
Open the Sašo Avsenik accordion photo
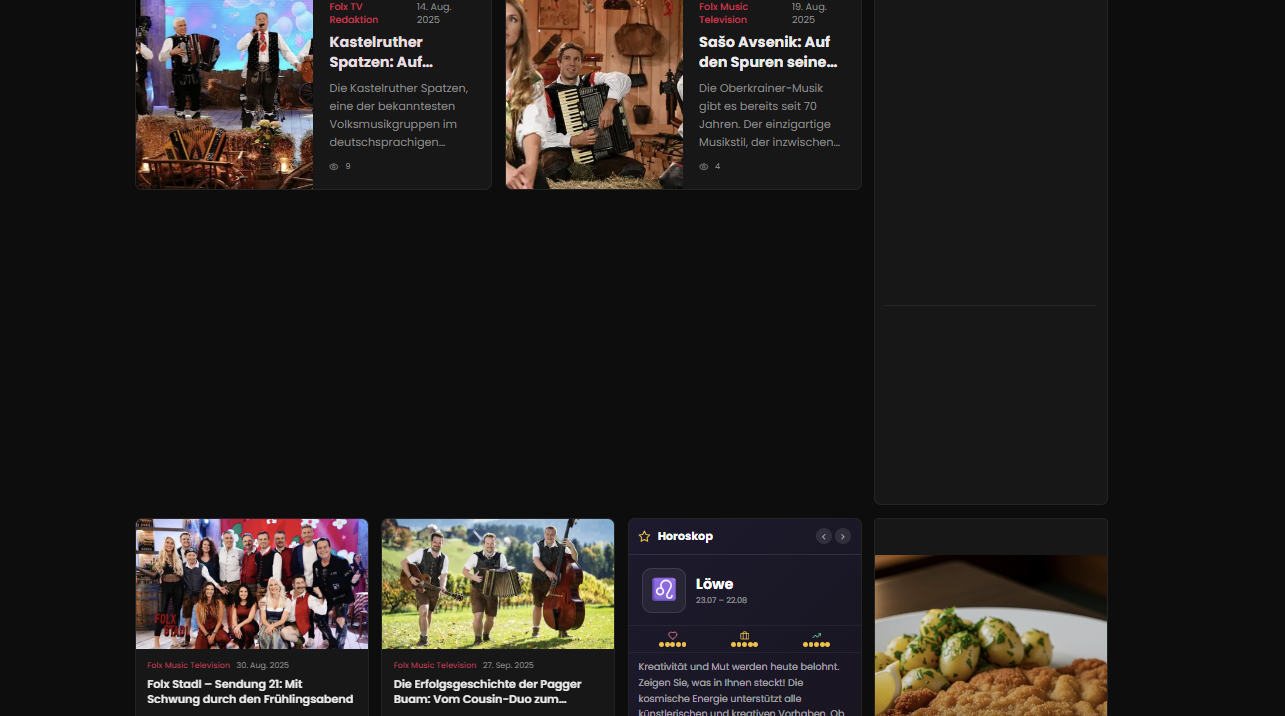coord(594,94)
